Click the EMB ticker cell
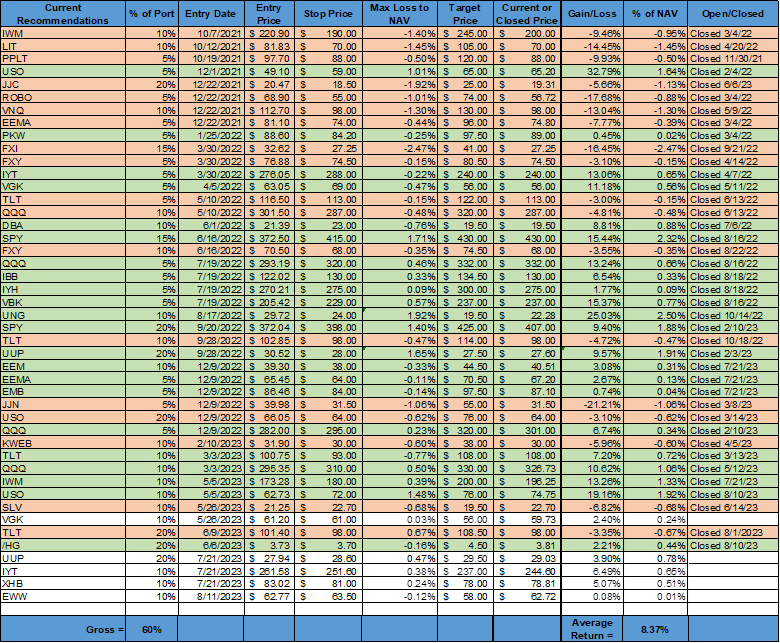Screen dimensions: 780x643 point(63,392)
